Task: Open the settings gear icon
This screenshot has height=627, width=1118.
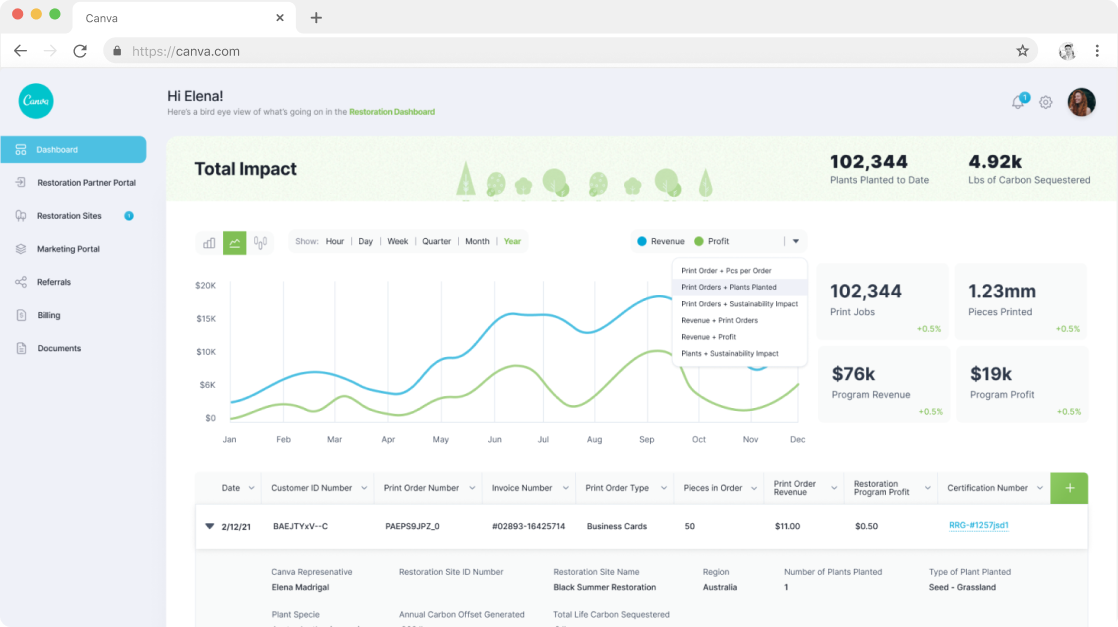Action: point(1046,102)
